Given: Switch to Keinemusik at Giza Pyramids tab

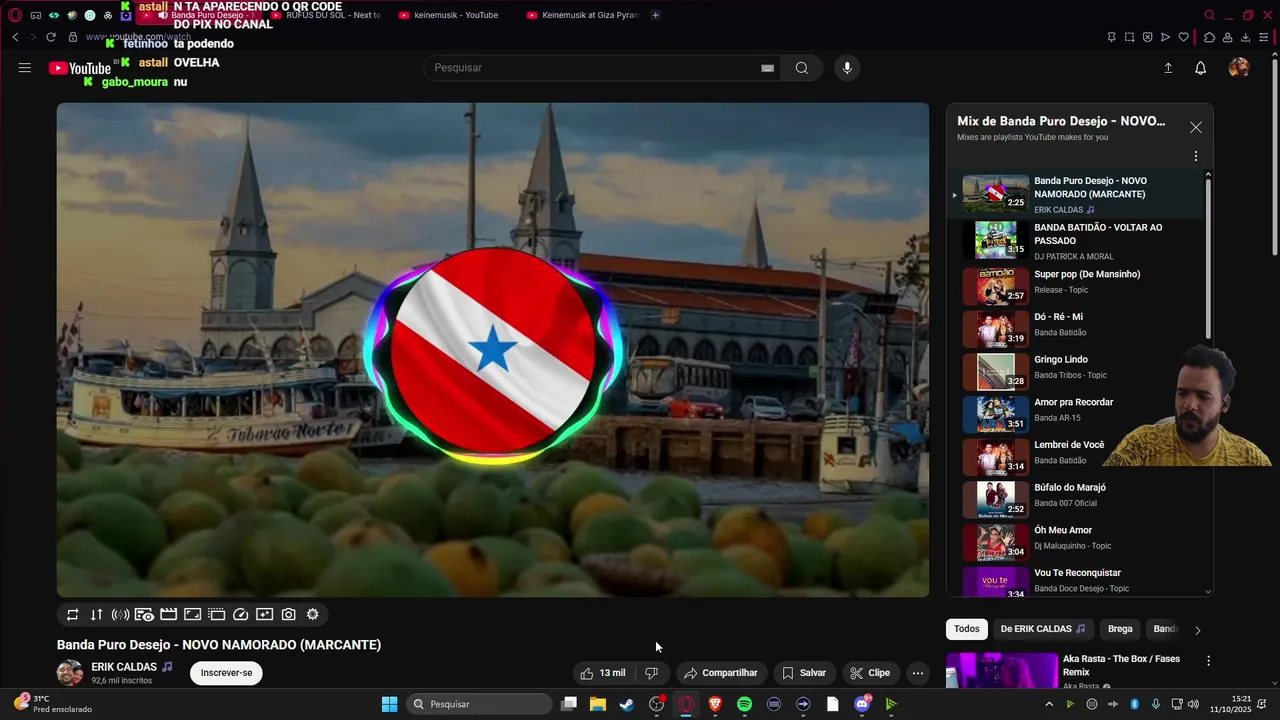Looking at the screenshot, I should pos(583,15).
